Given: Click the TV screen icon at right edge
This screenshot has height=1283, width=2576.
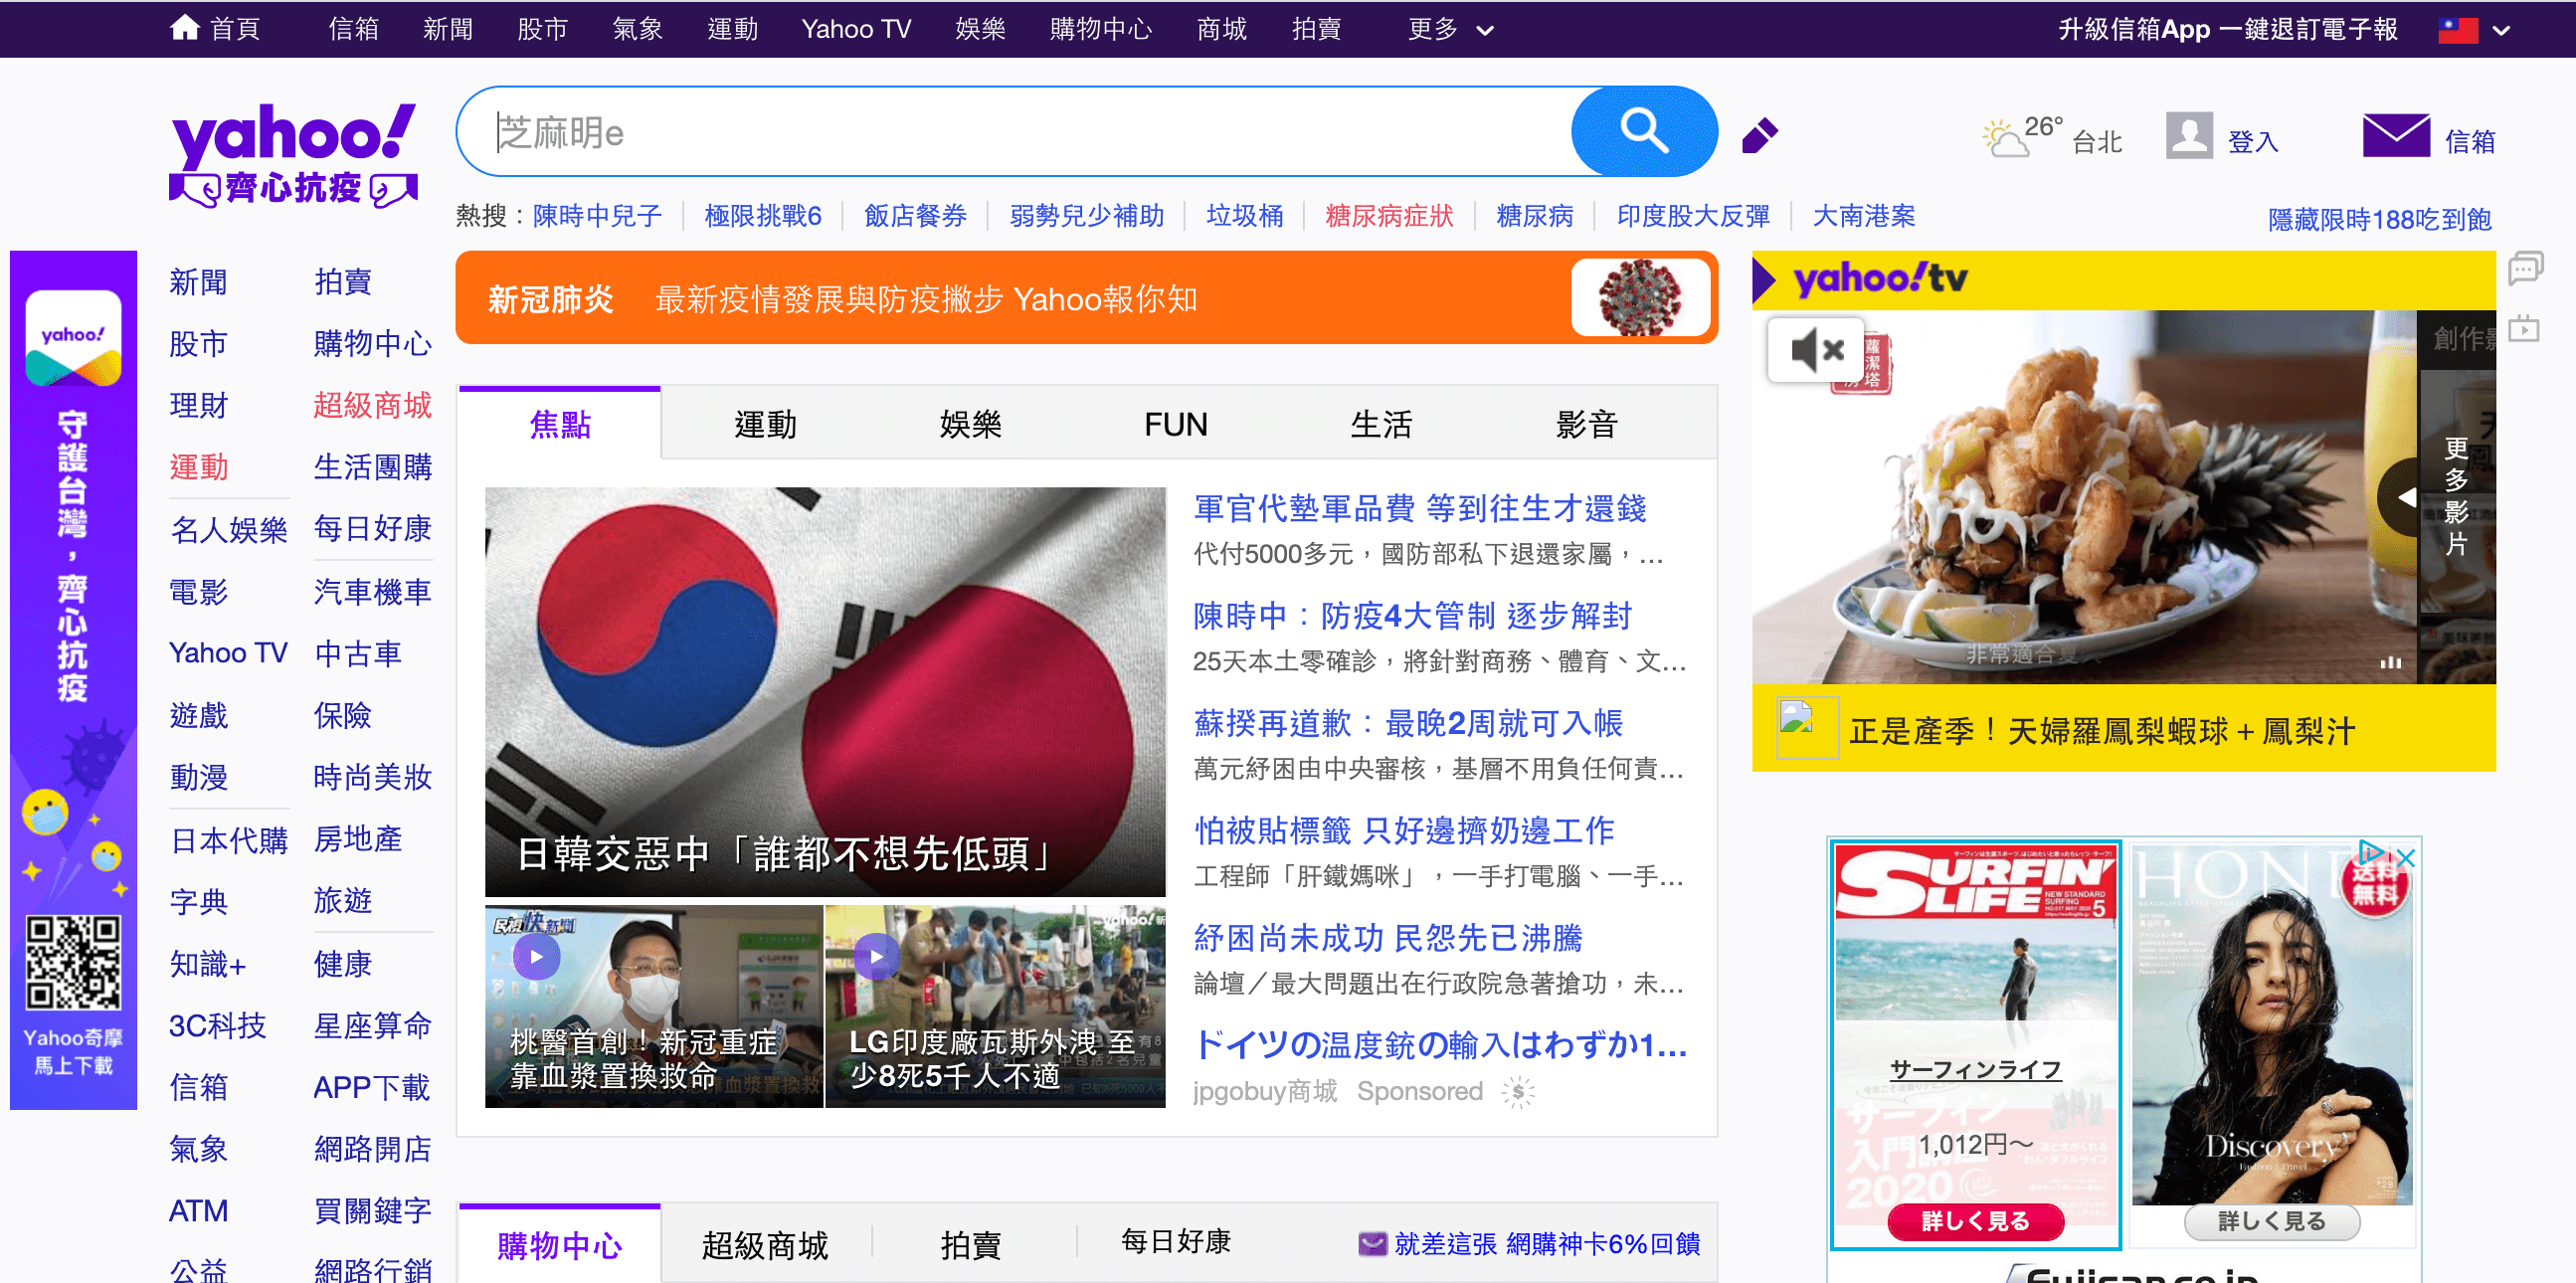Looking at the screenshot, I should [x=2524, y=328].
